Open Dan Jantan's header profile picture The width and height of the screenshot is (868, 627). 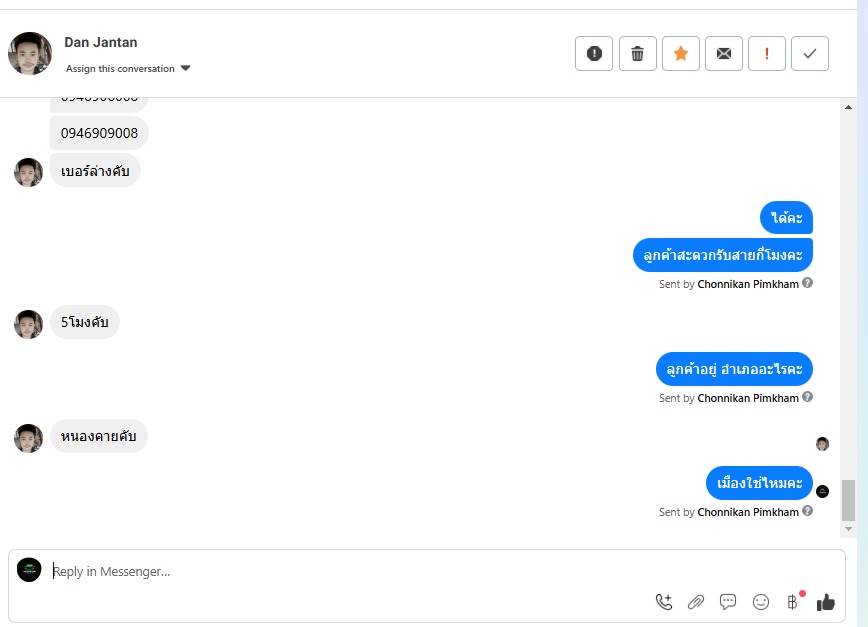(x=30, y=54)
